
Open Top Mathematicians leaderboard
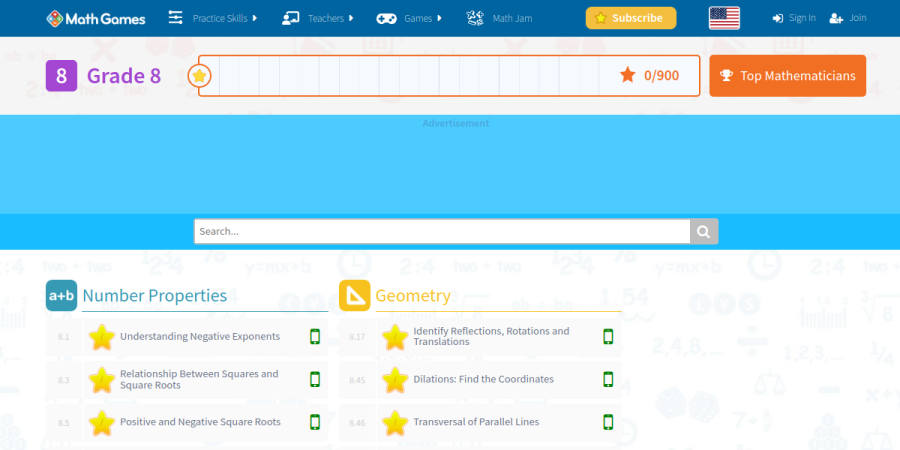[788, 76]
